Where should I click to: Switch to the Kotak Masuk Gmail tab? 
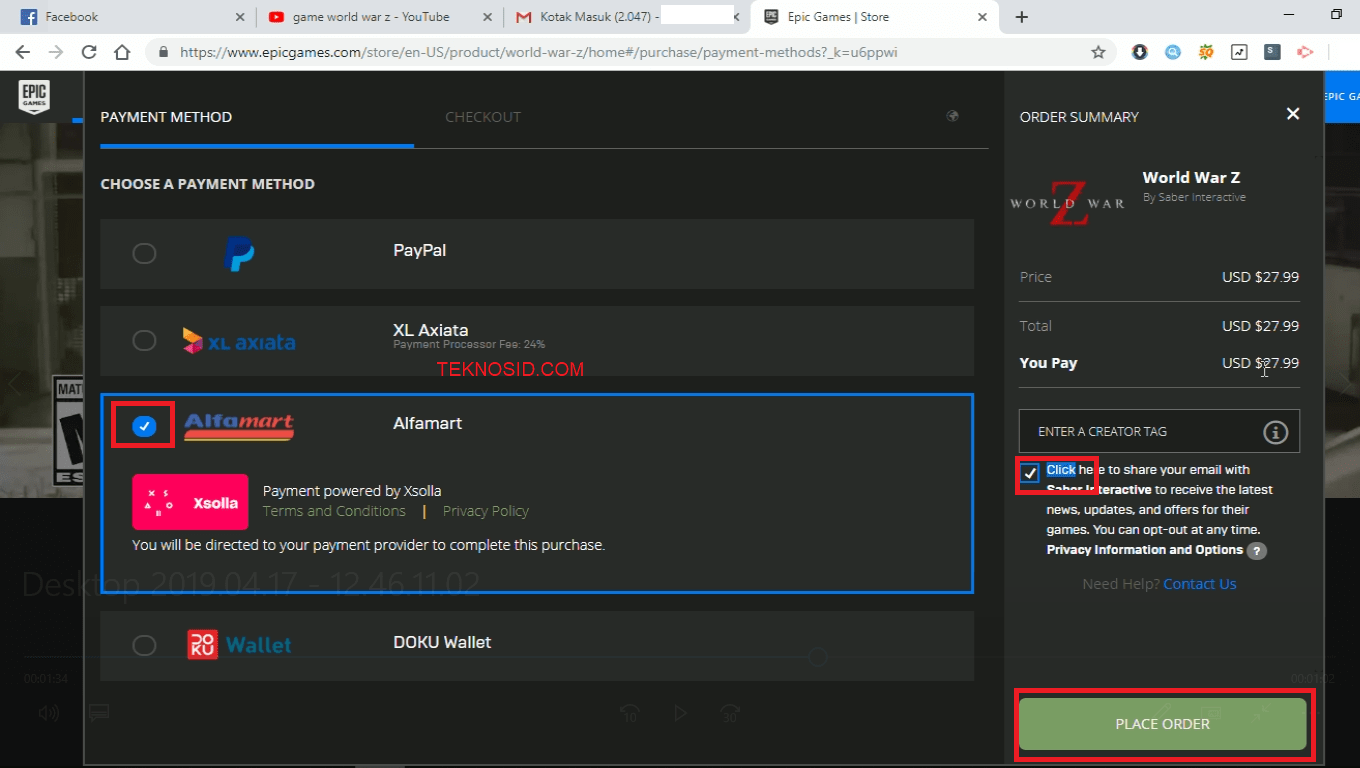[x=625, y=17]
